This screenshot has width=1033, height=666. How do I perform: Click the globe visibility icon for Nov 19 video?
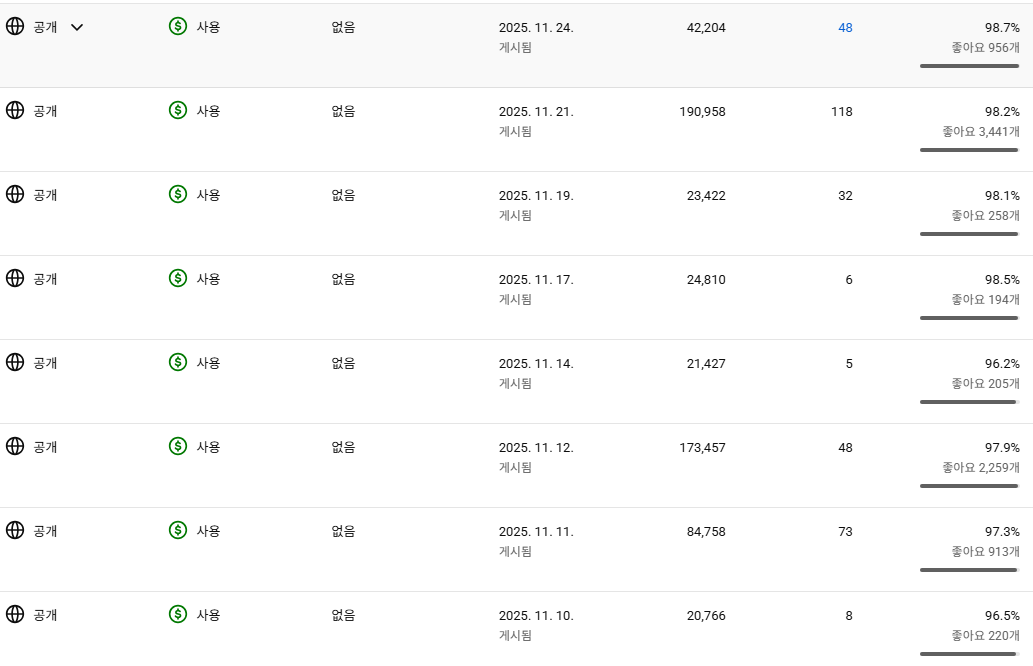coord(15,195)
